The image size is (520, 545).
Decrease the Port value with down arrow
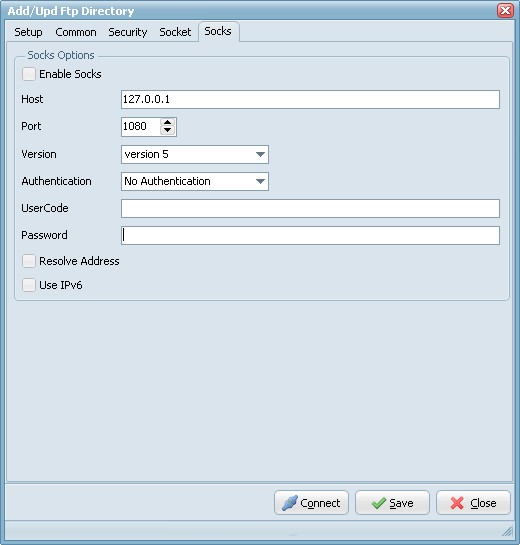coord(168,131)
